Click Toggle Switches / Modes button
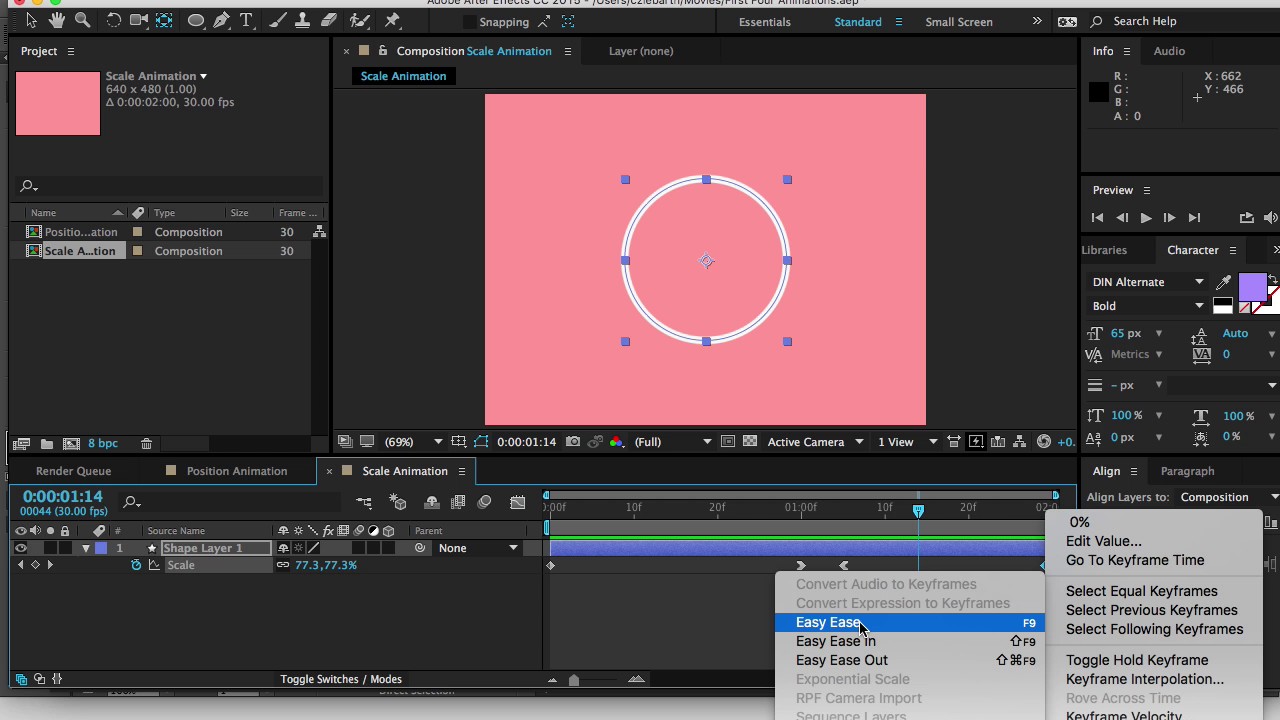 click(x=341, y=679)
